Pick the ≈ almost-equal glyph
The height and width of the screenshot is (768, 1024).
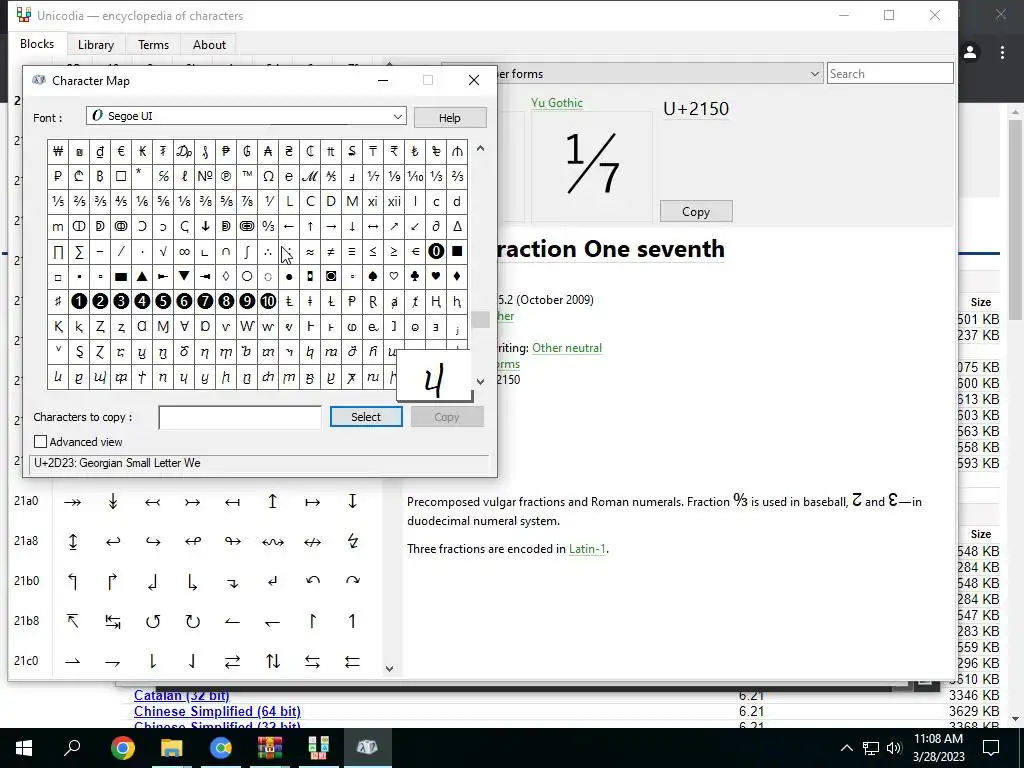pos(310,251)
